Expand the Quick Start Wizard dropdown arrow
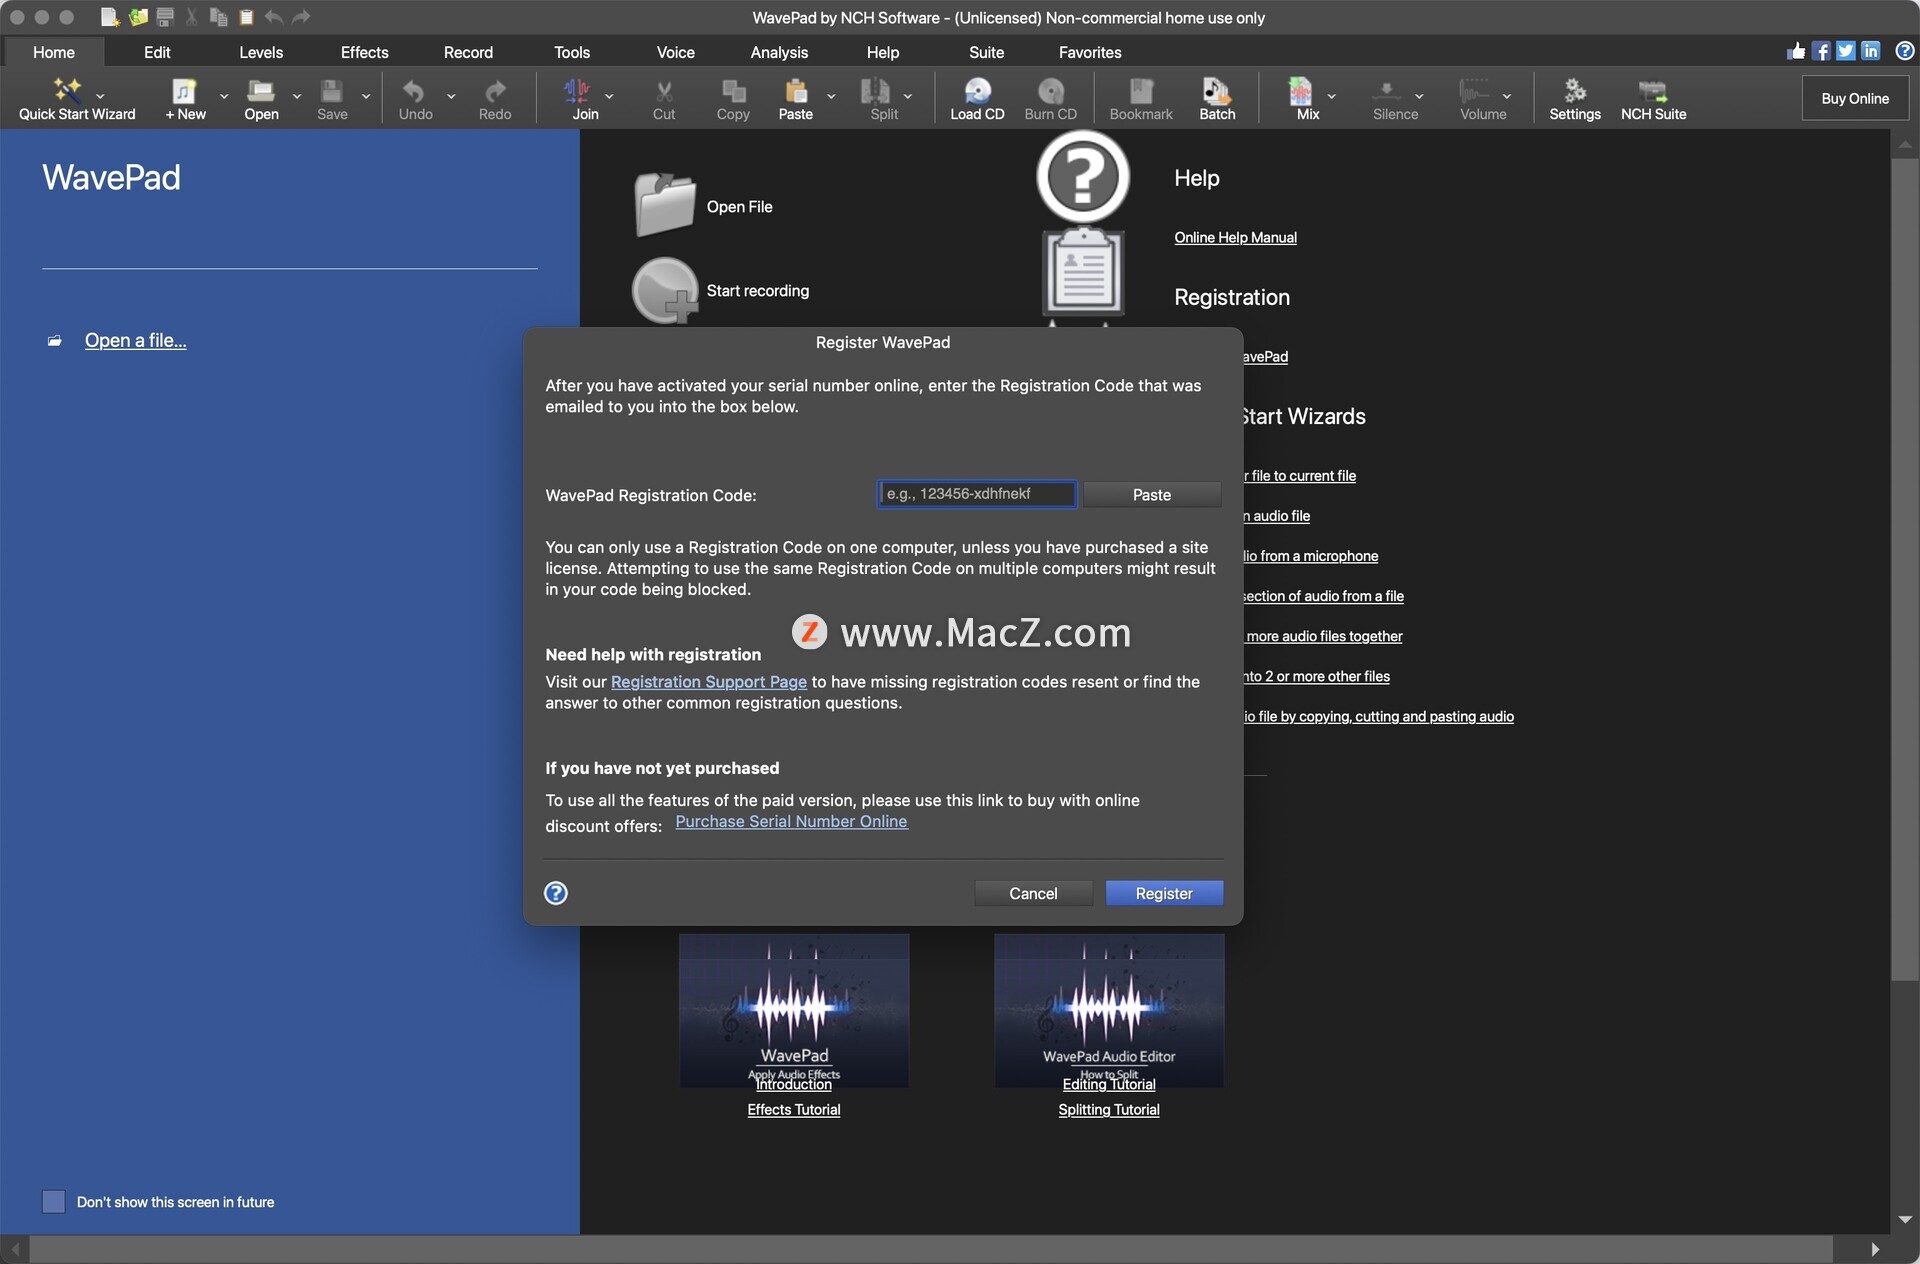1920x1264 pixels. pos(100,96)
